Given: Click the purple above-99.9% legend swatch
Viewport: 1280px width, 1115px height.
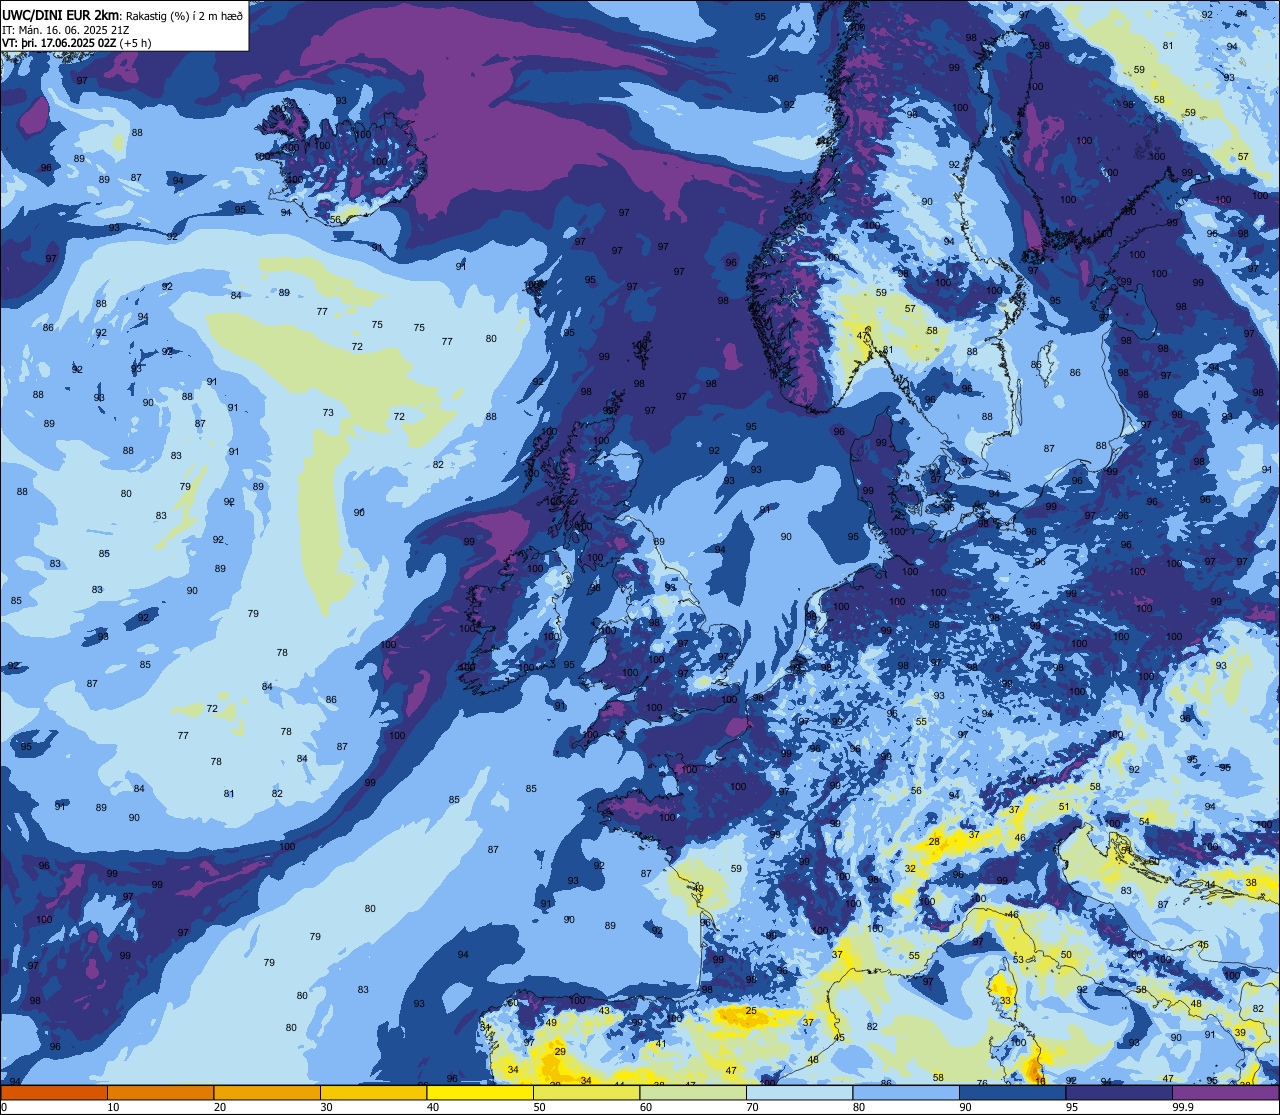Looking at the screenshot, I should click(x=1226, y=1092).
